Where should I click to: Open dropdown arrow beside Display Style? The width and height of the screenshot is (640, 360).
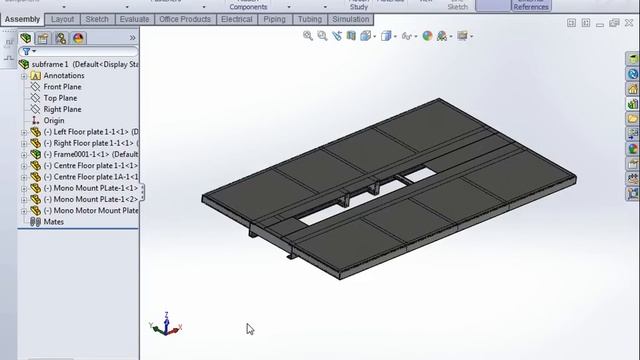(x=395, y=37)
